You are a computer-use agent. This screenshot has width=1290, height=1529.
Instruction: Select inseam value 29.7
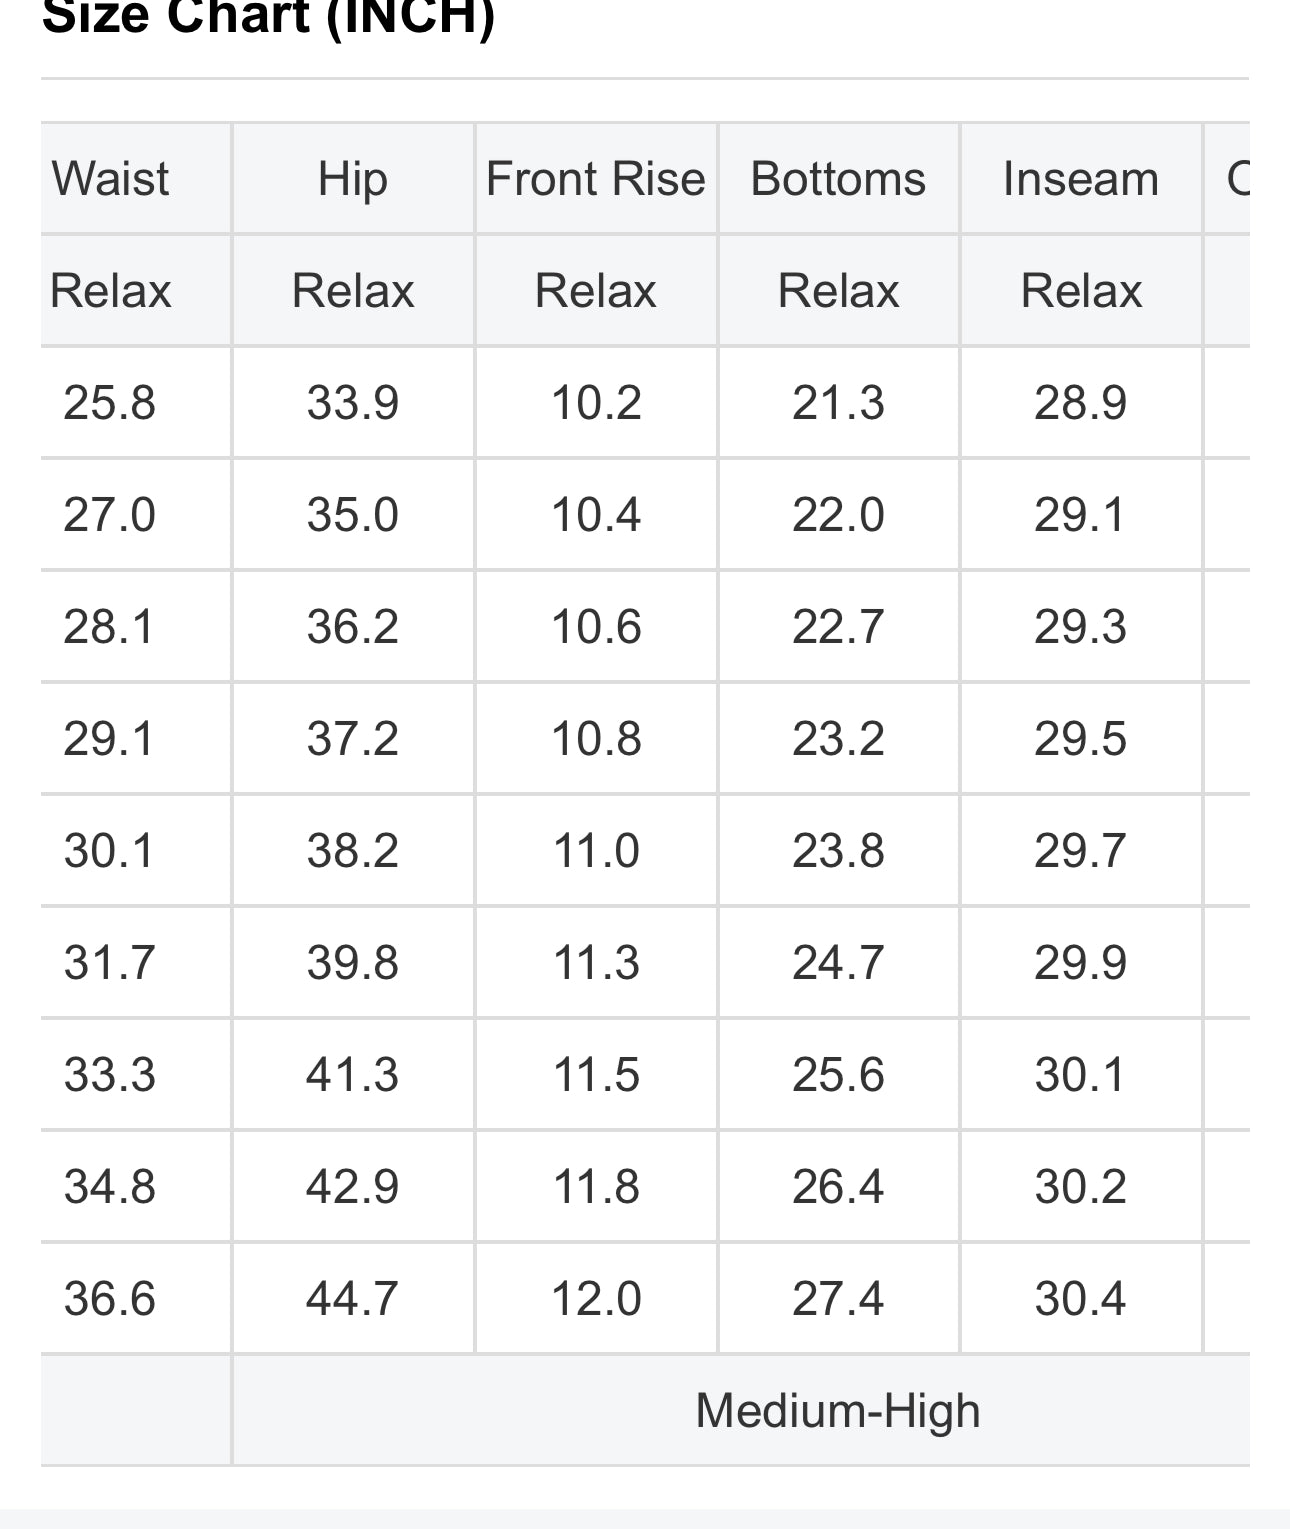[1080, 851]
